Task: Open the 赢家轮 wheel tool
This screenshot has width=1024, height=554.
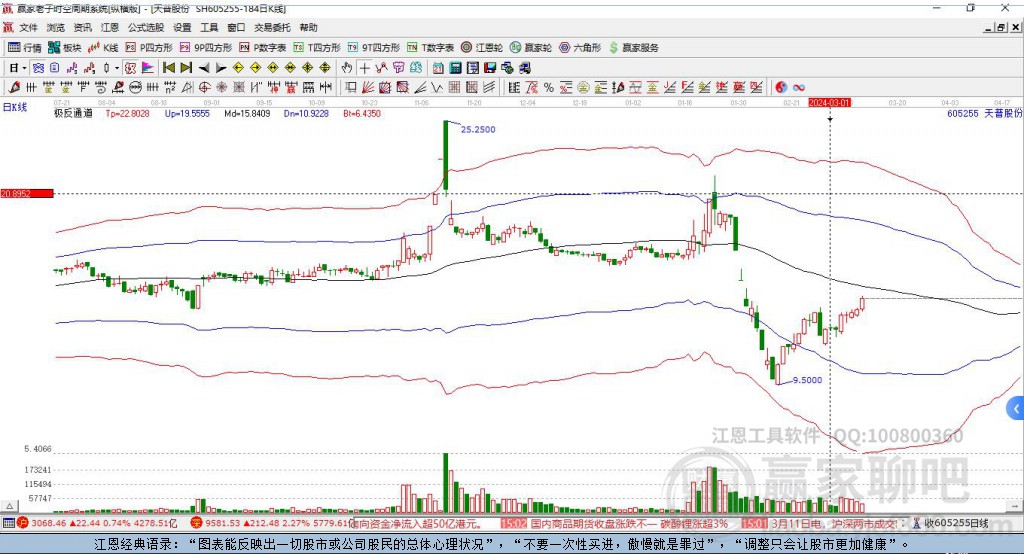Action: coord(531,48)
